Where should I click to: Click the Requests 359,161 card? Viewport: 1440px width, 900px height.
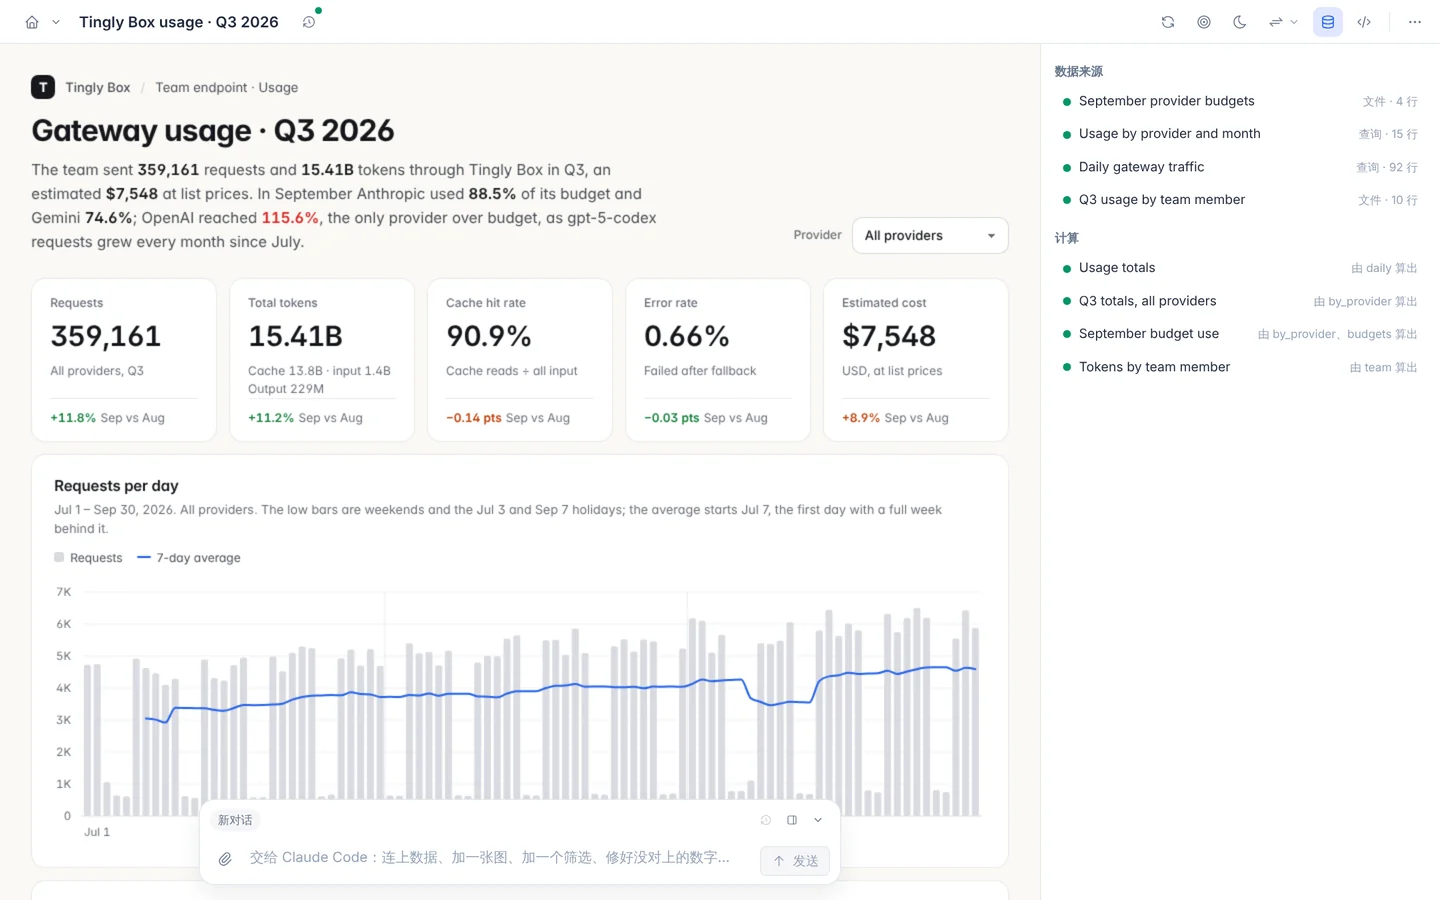point(124,360)
